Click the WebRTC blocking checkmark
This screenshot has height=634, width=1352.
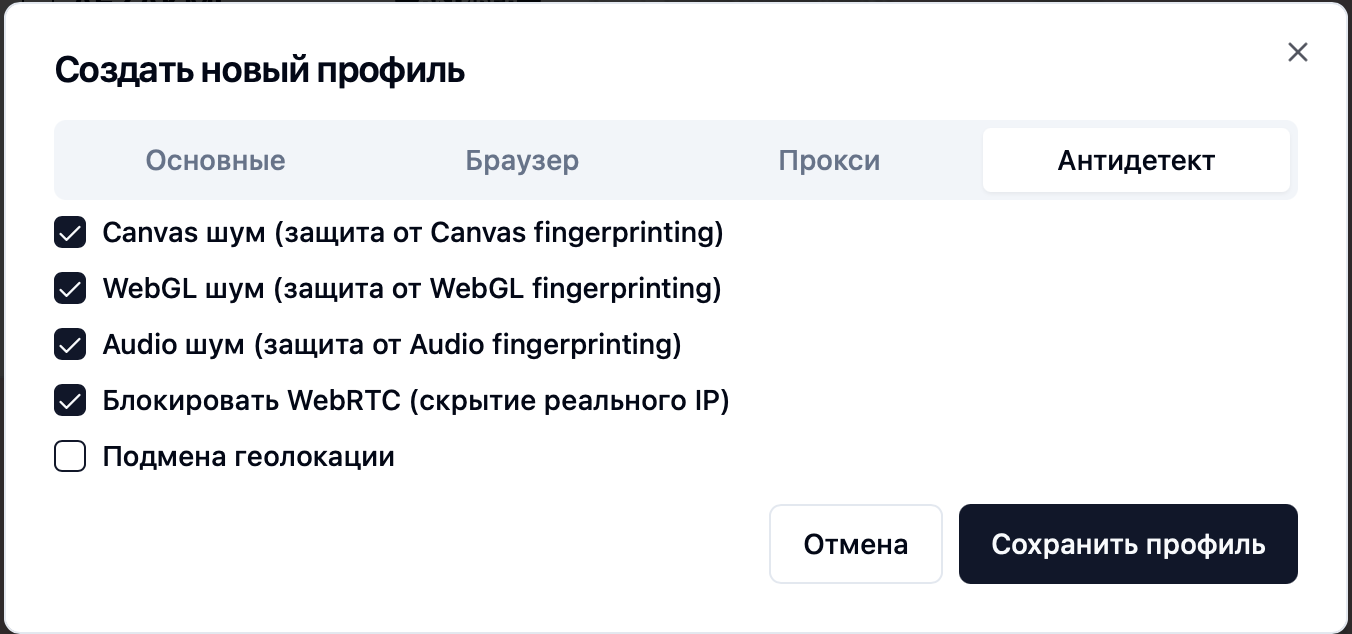click(70, 400)
